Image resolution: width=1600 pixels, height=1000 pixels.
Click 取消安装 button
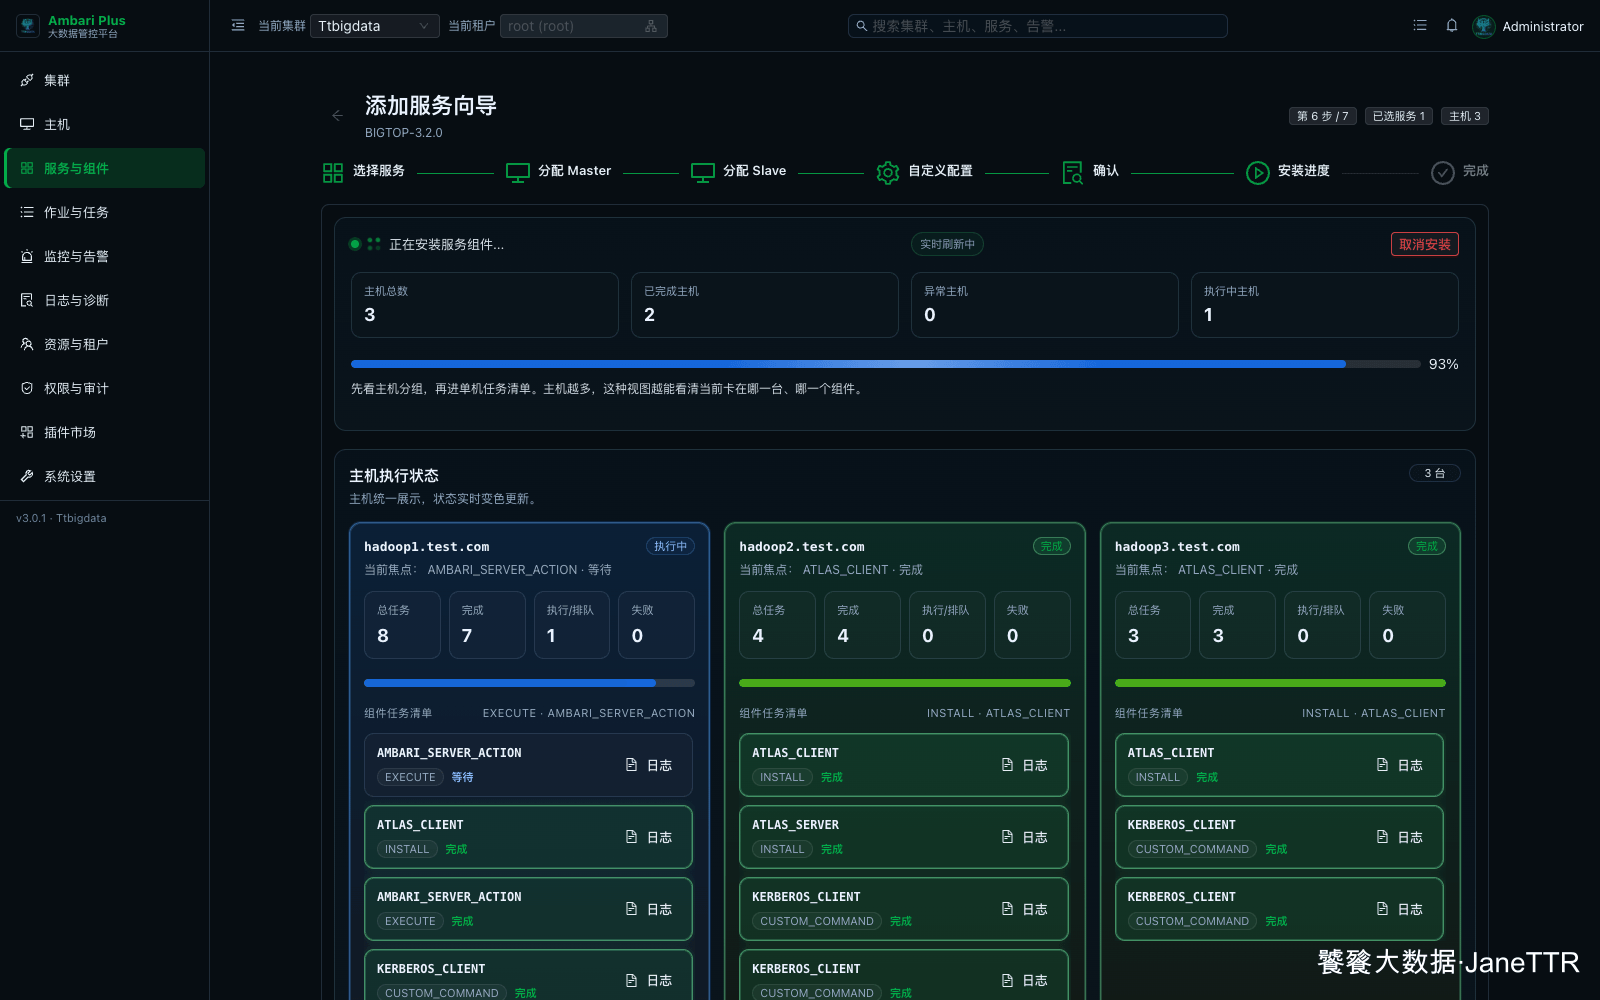click(x=1424, y=244)
